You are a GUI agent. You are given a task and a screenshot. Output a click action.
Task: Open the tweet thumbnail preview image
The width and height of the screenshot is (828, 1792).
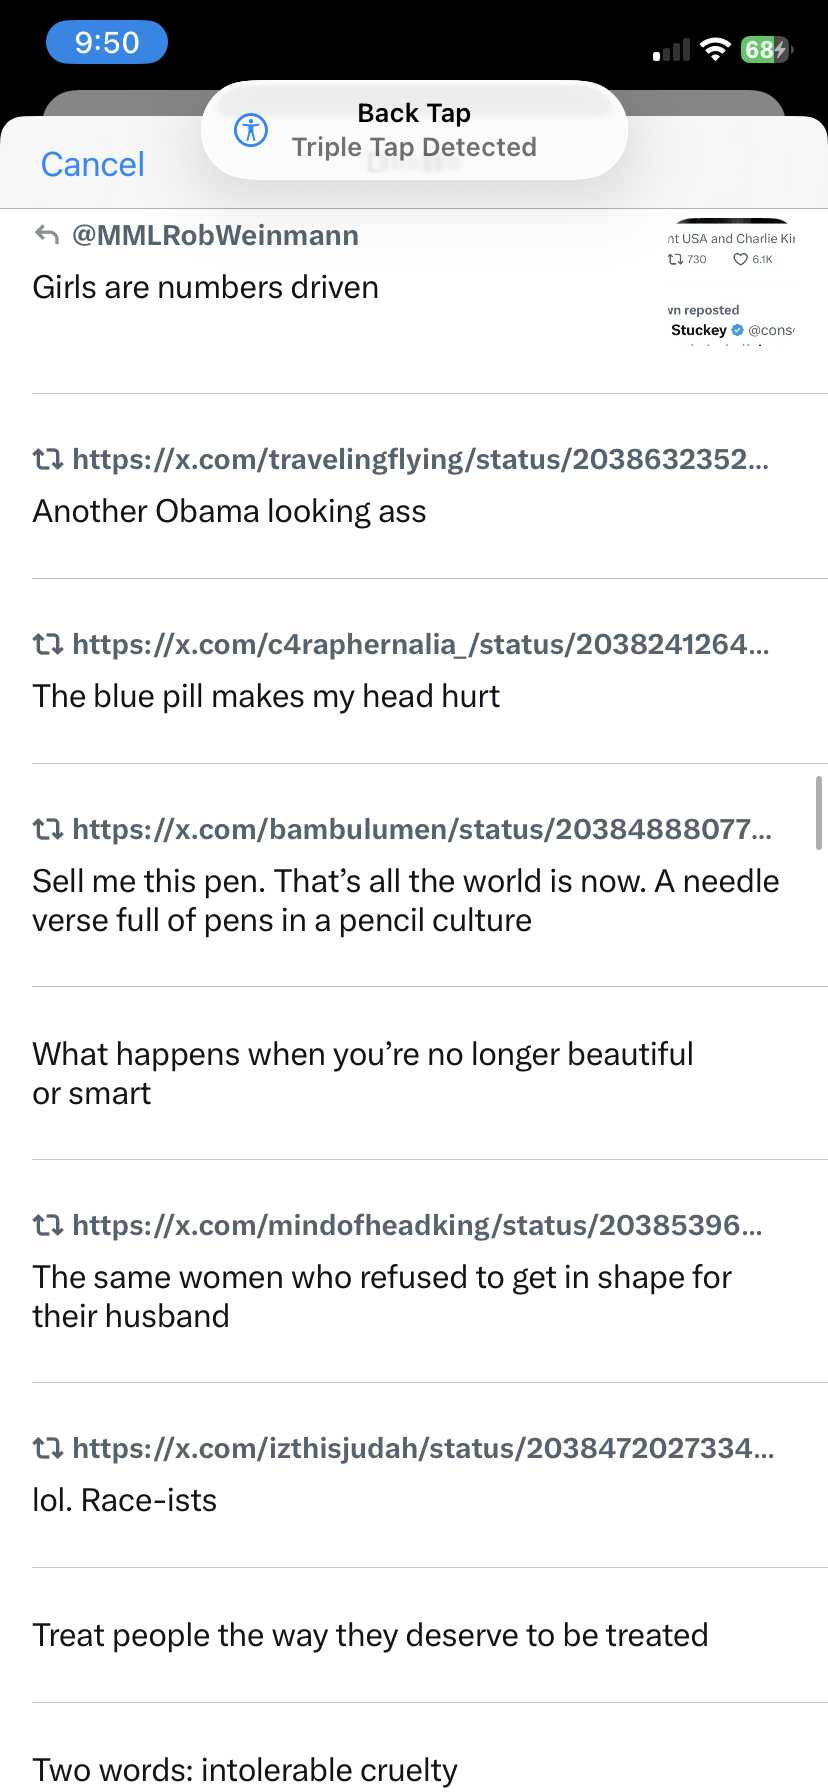tap(731, 283)
